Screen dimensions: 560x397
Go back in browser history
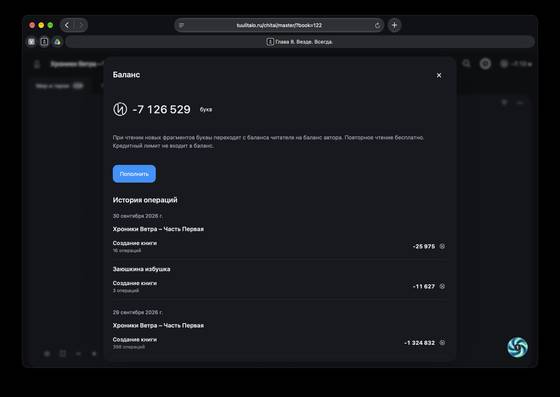tap(67, 25)
